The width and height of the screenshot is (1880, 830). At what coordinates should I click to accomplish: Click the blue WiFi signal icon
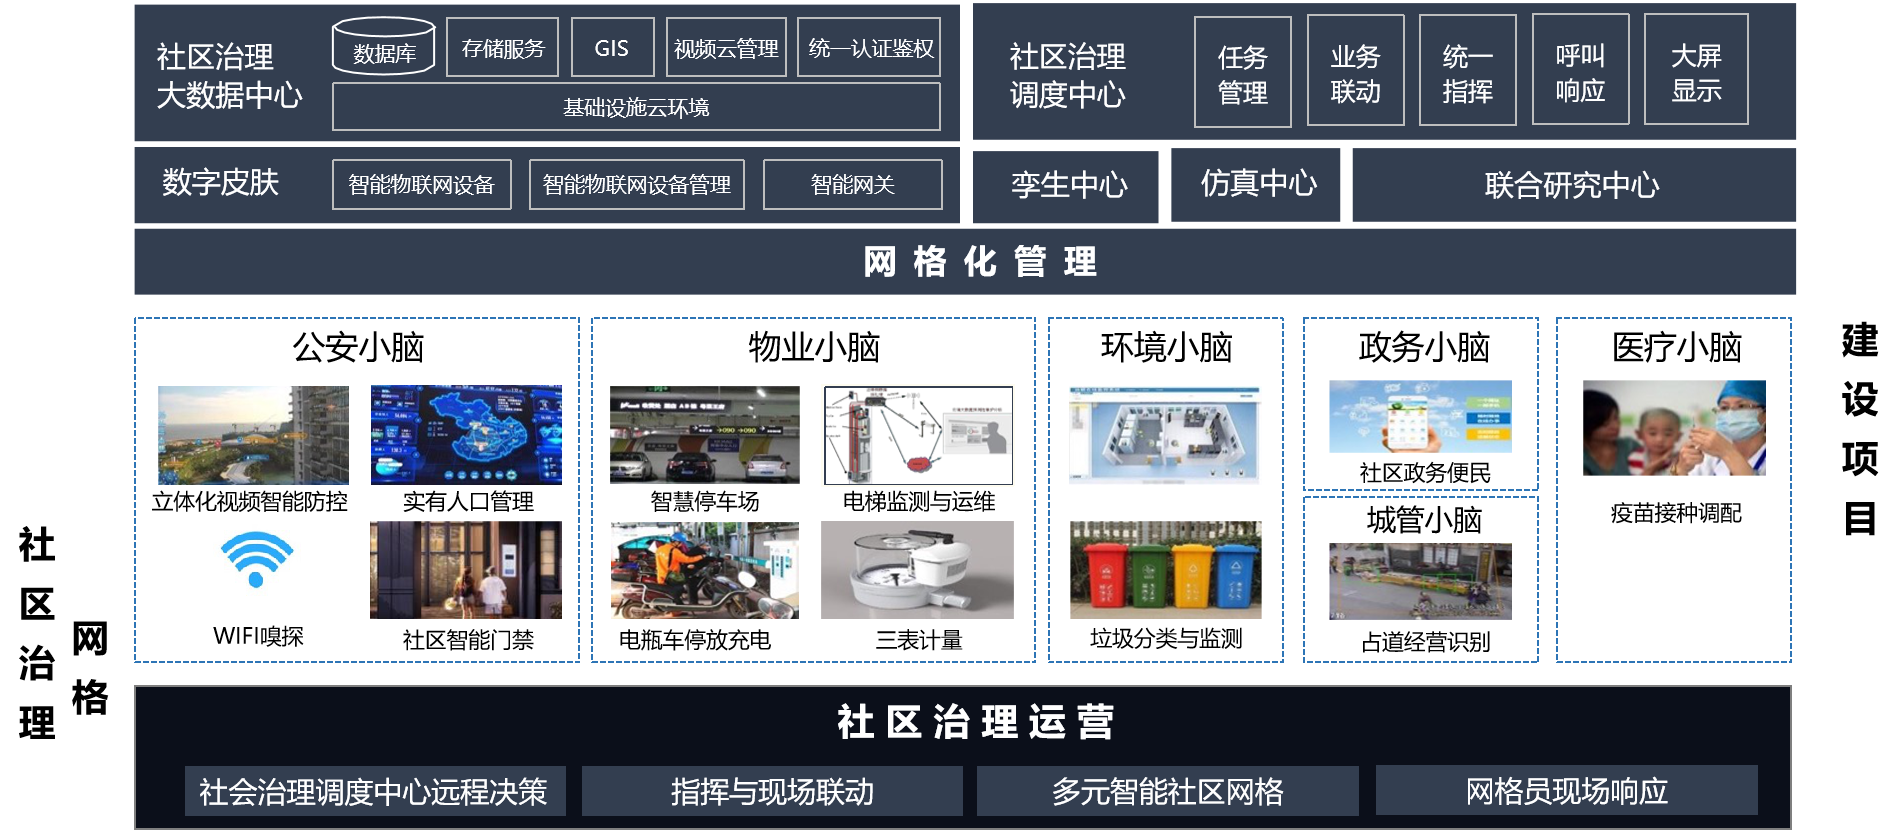[257, 561]
